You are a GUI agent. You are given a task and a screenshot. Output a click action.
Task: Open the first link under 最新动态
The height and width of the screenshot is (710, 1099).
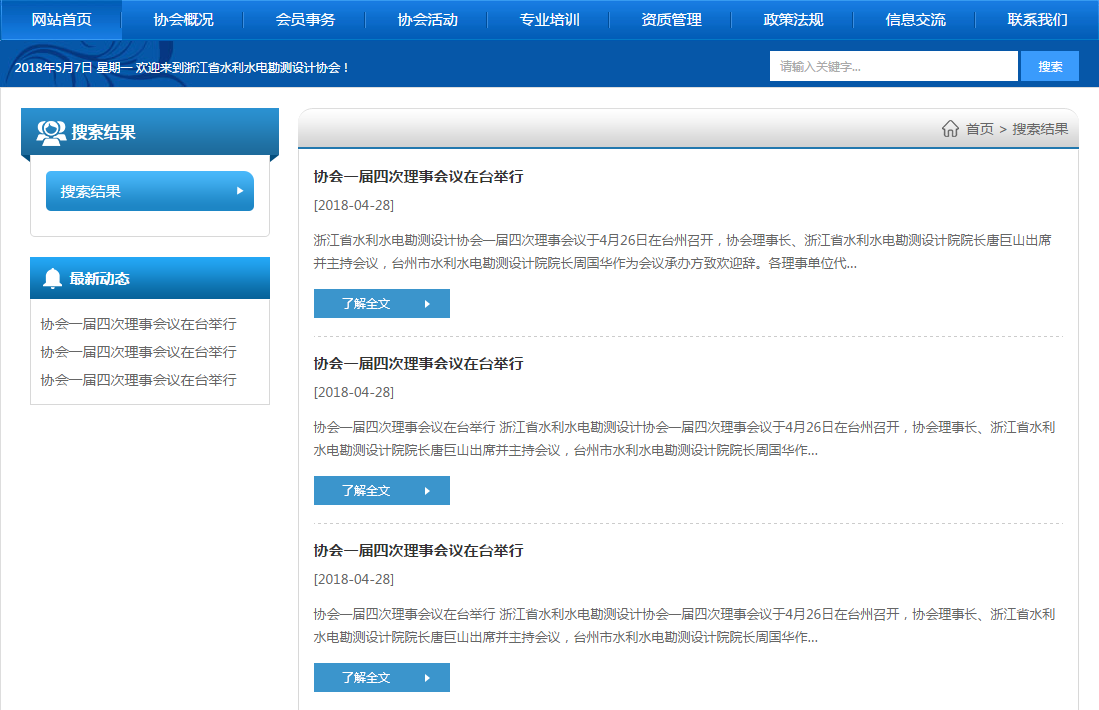pyautogui.click(x=138, y=324)
